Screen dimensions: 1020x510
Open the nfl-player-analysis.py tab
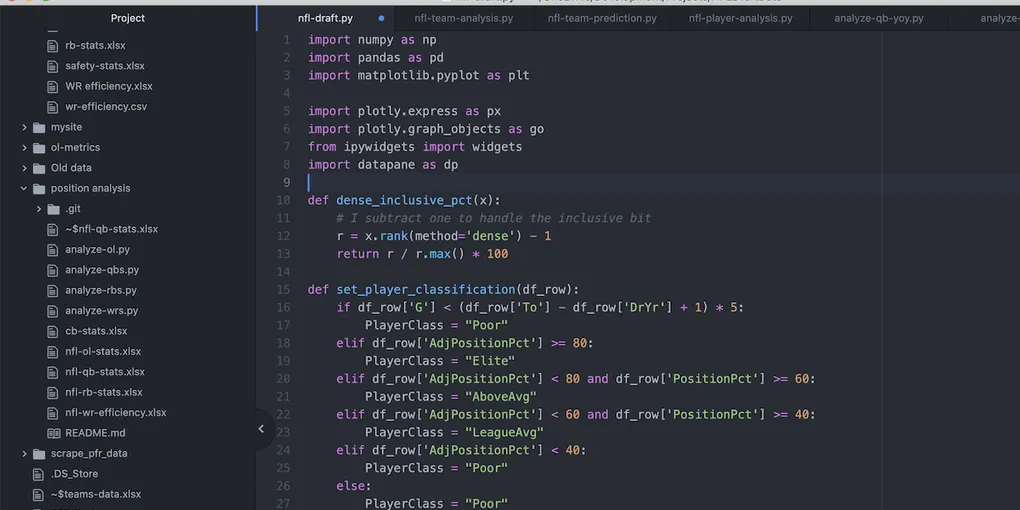(x=740, y=18)
